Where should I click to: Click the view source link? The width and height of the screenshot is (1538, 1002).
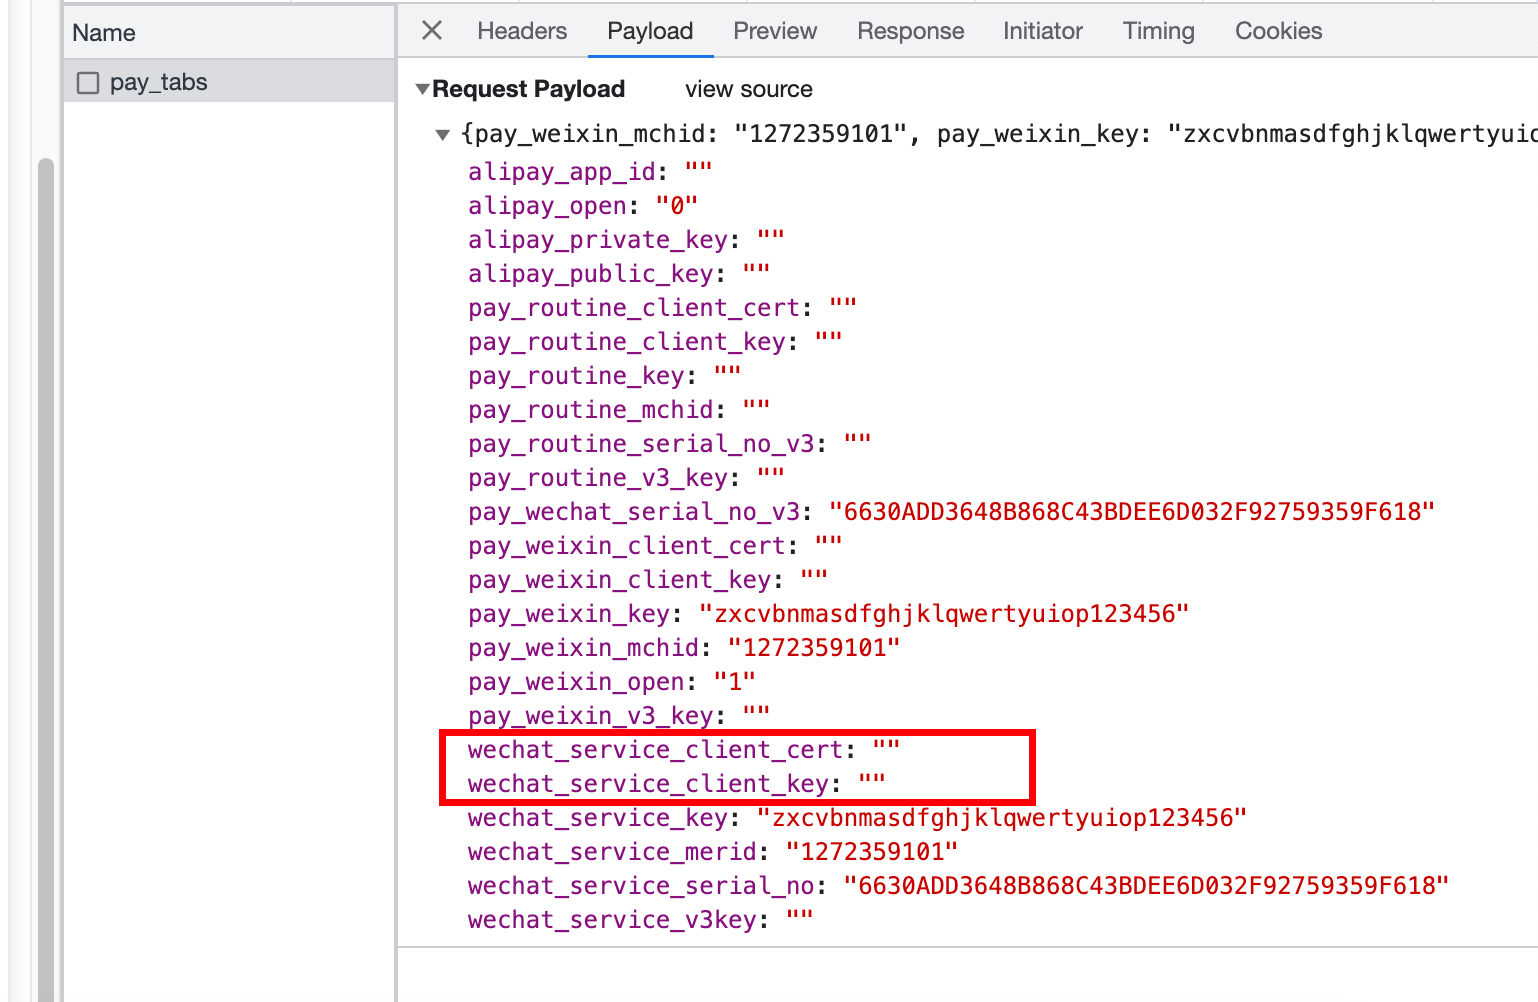point(749,89)
